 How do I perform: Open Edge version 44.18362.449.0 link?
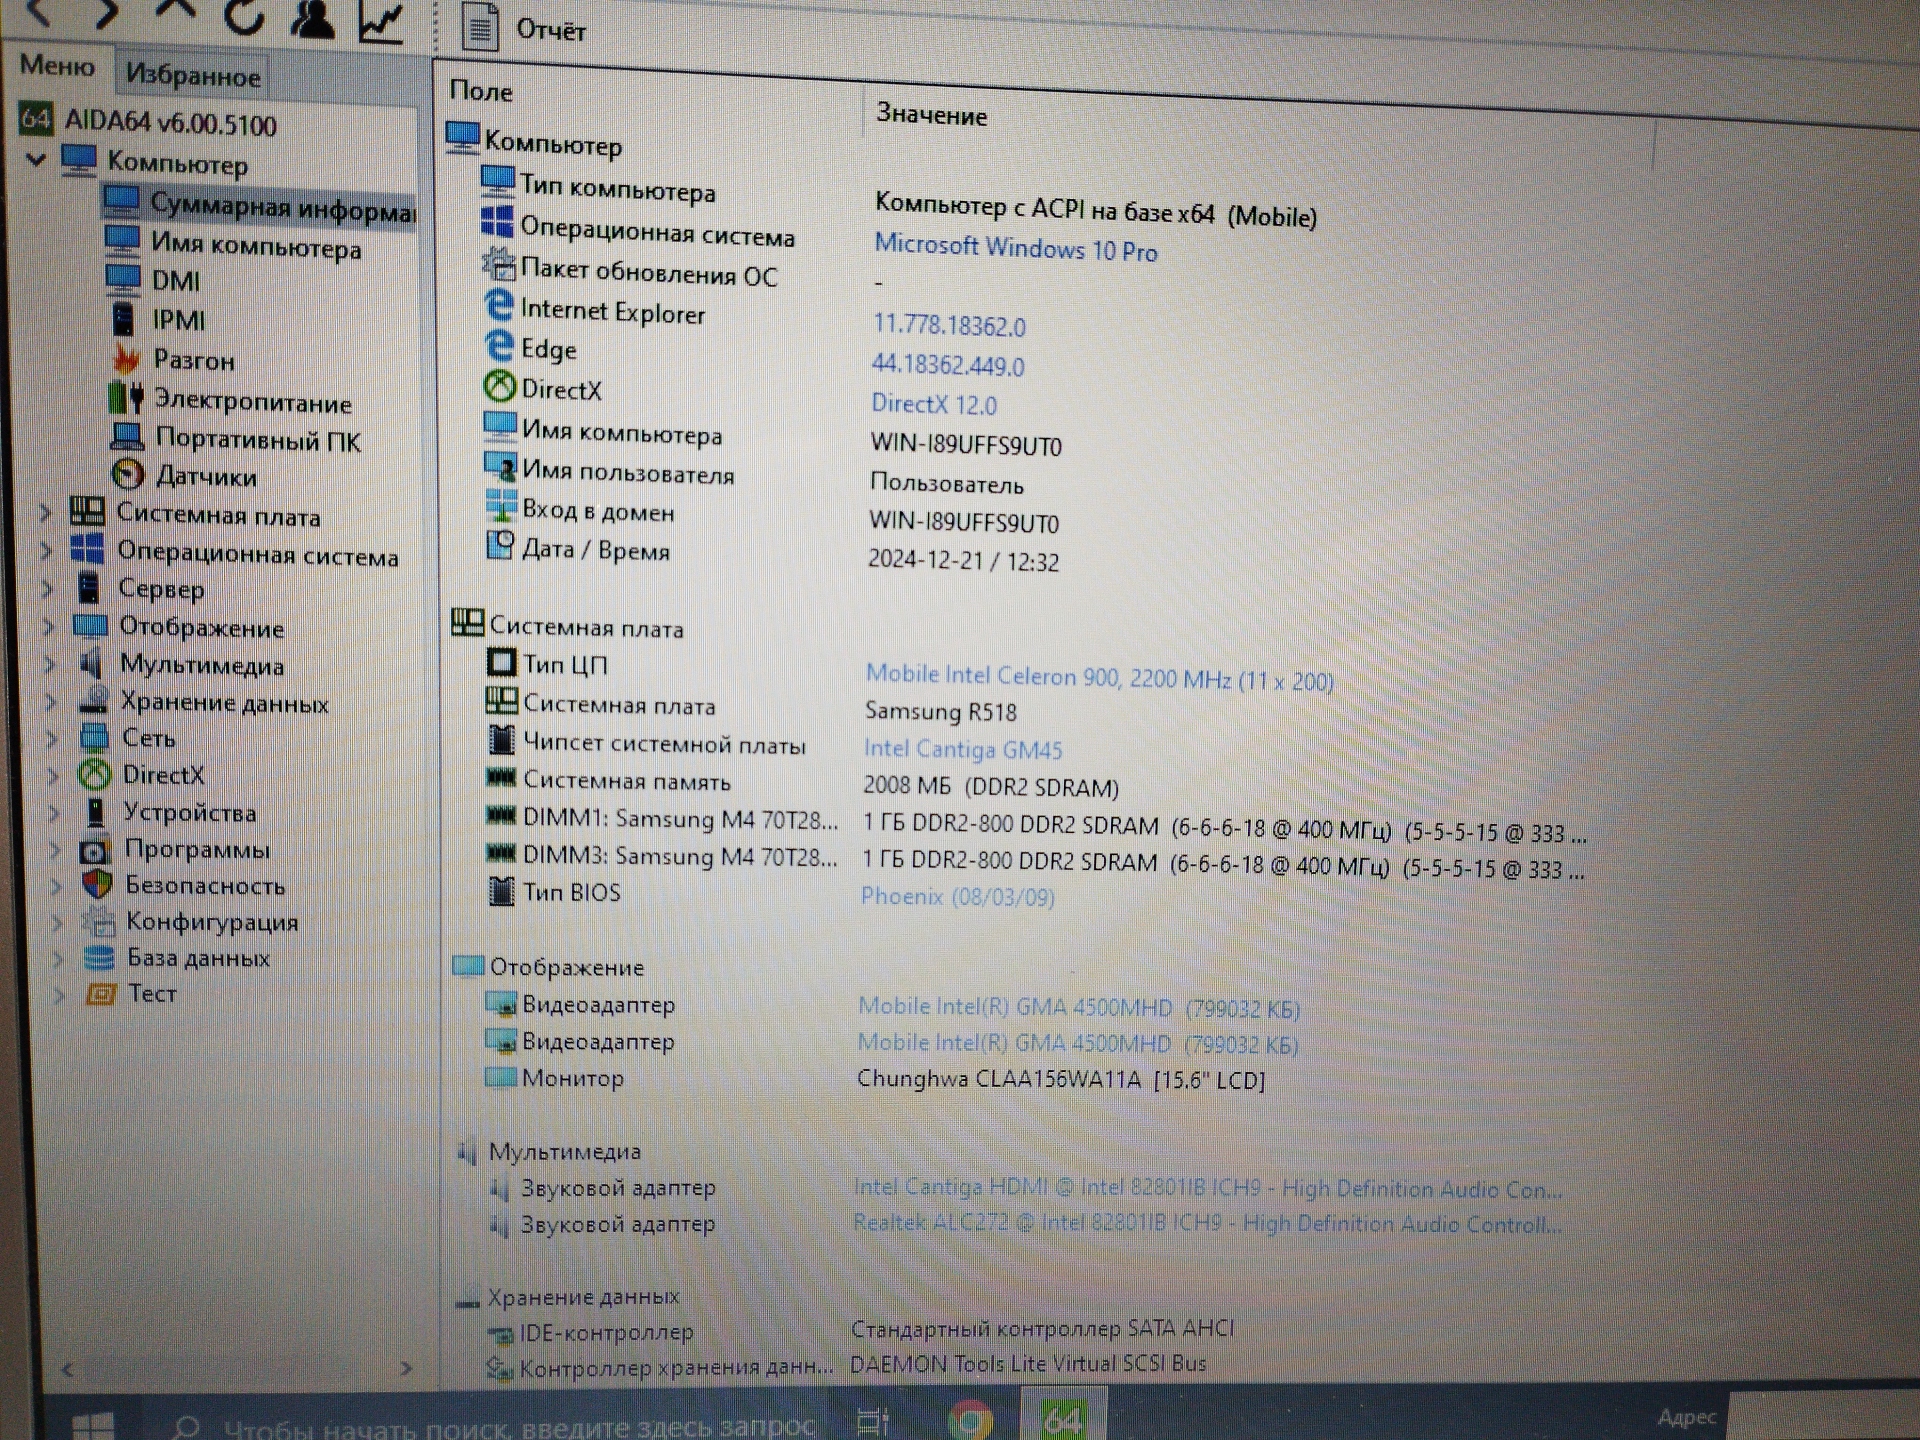coord(948,365)
